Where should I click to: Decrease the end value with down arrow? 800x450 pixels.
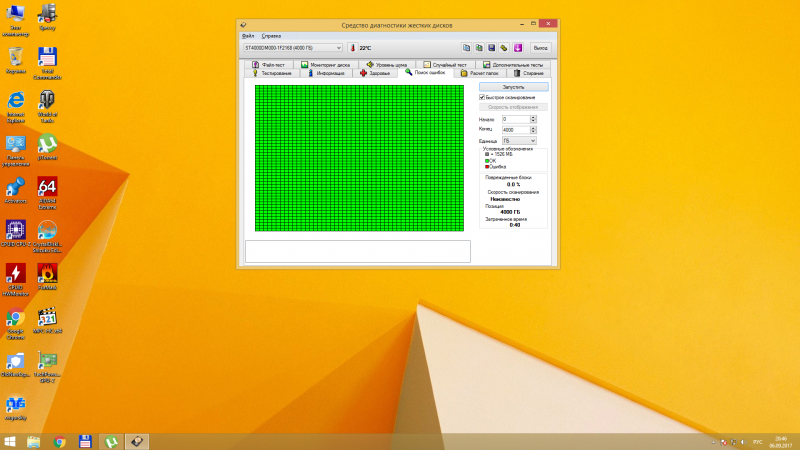point(533,132)
